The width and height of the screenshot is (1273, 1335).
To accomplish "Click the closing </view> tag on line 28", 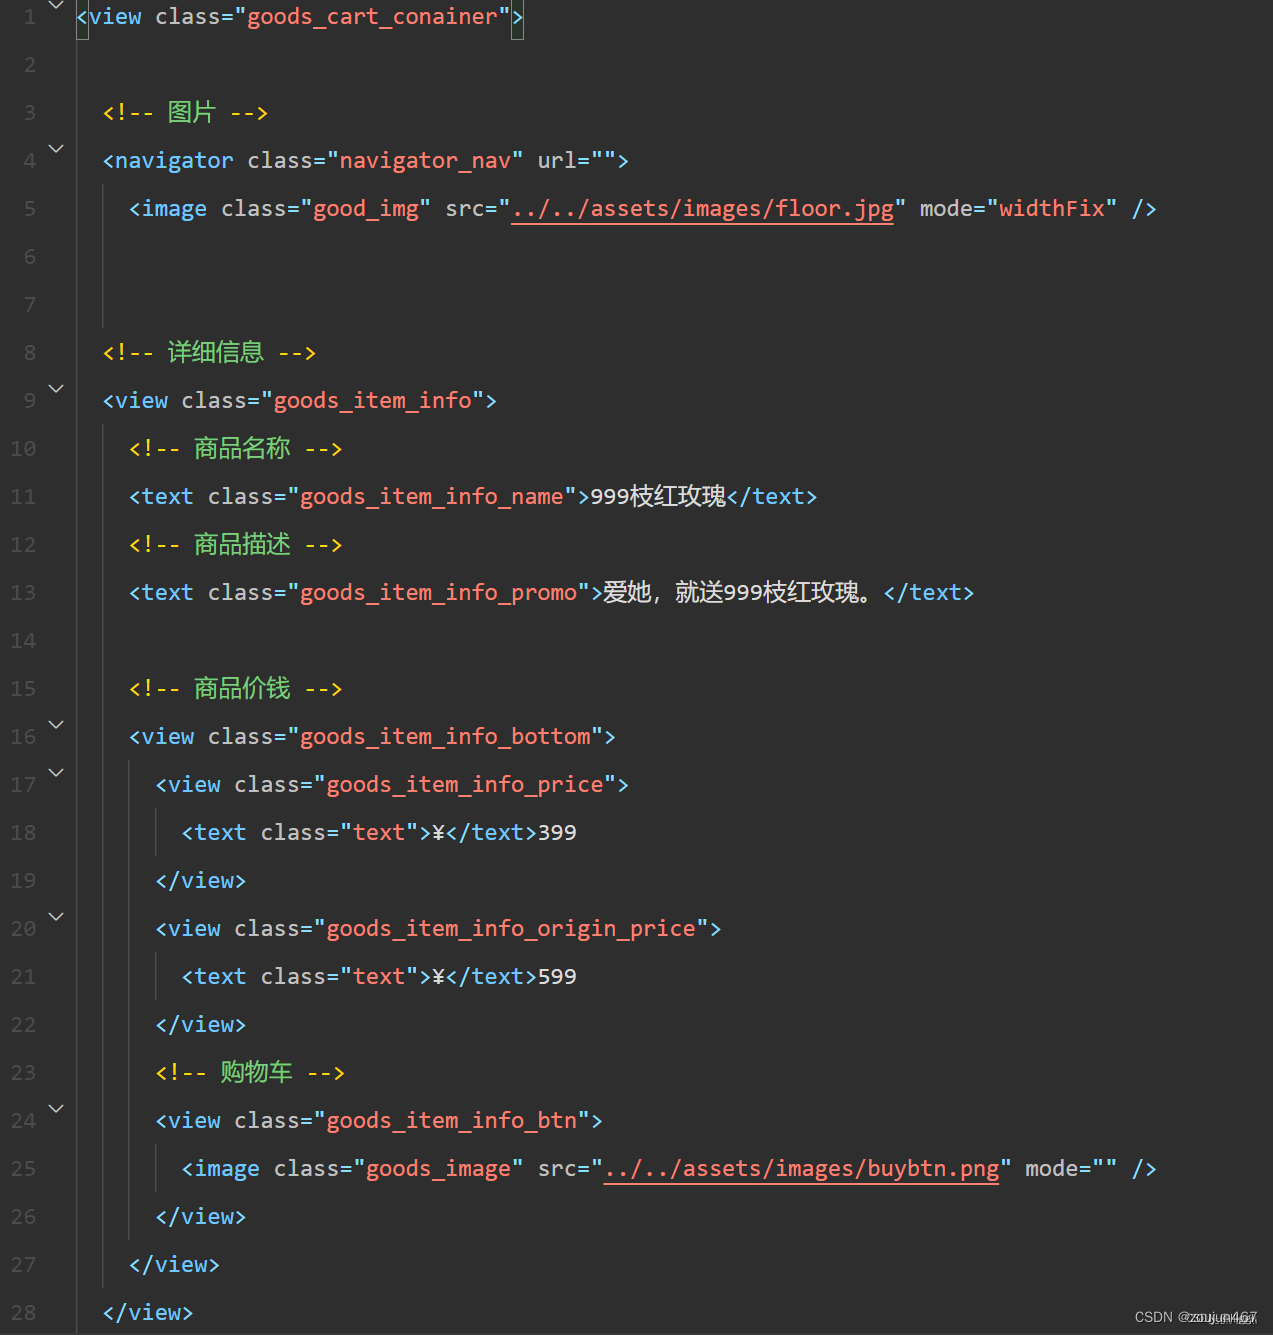I will (x=148, y=1313).
